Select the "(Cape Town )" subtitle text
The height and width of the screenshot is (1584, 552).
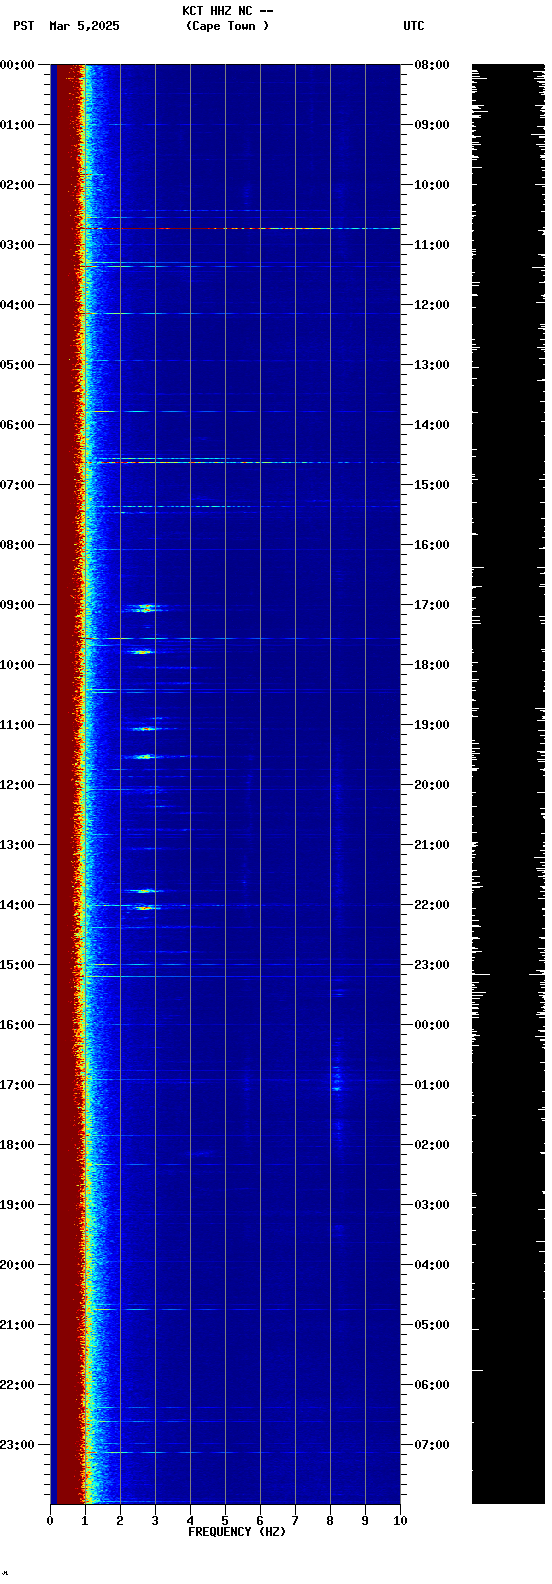(x=227, y=26)
